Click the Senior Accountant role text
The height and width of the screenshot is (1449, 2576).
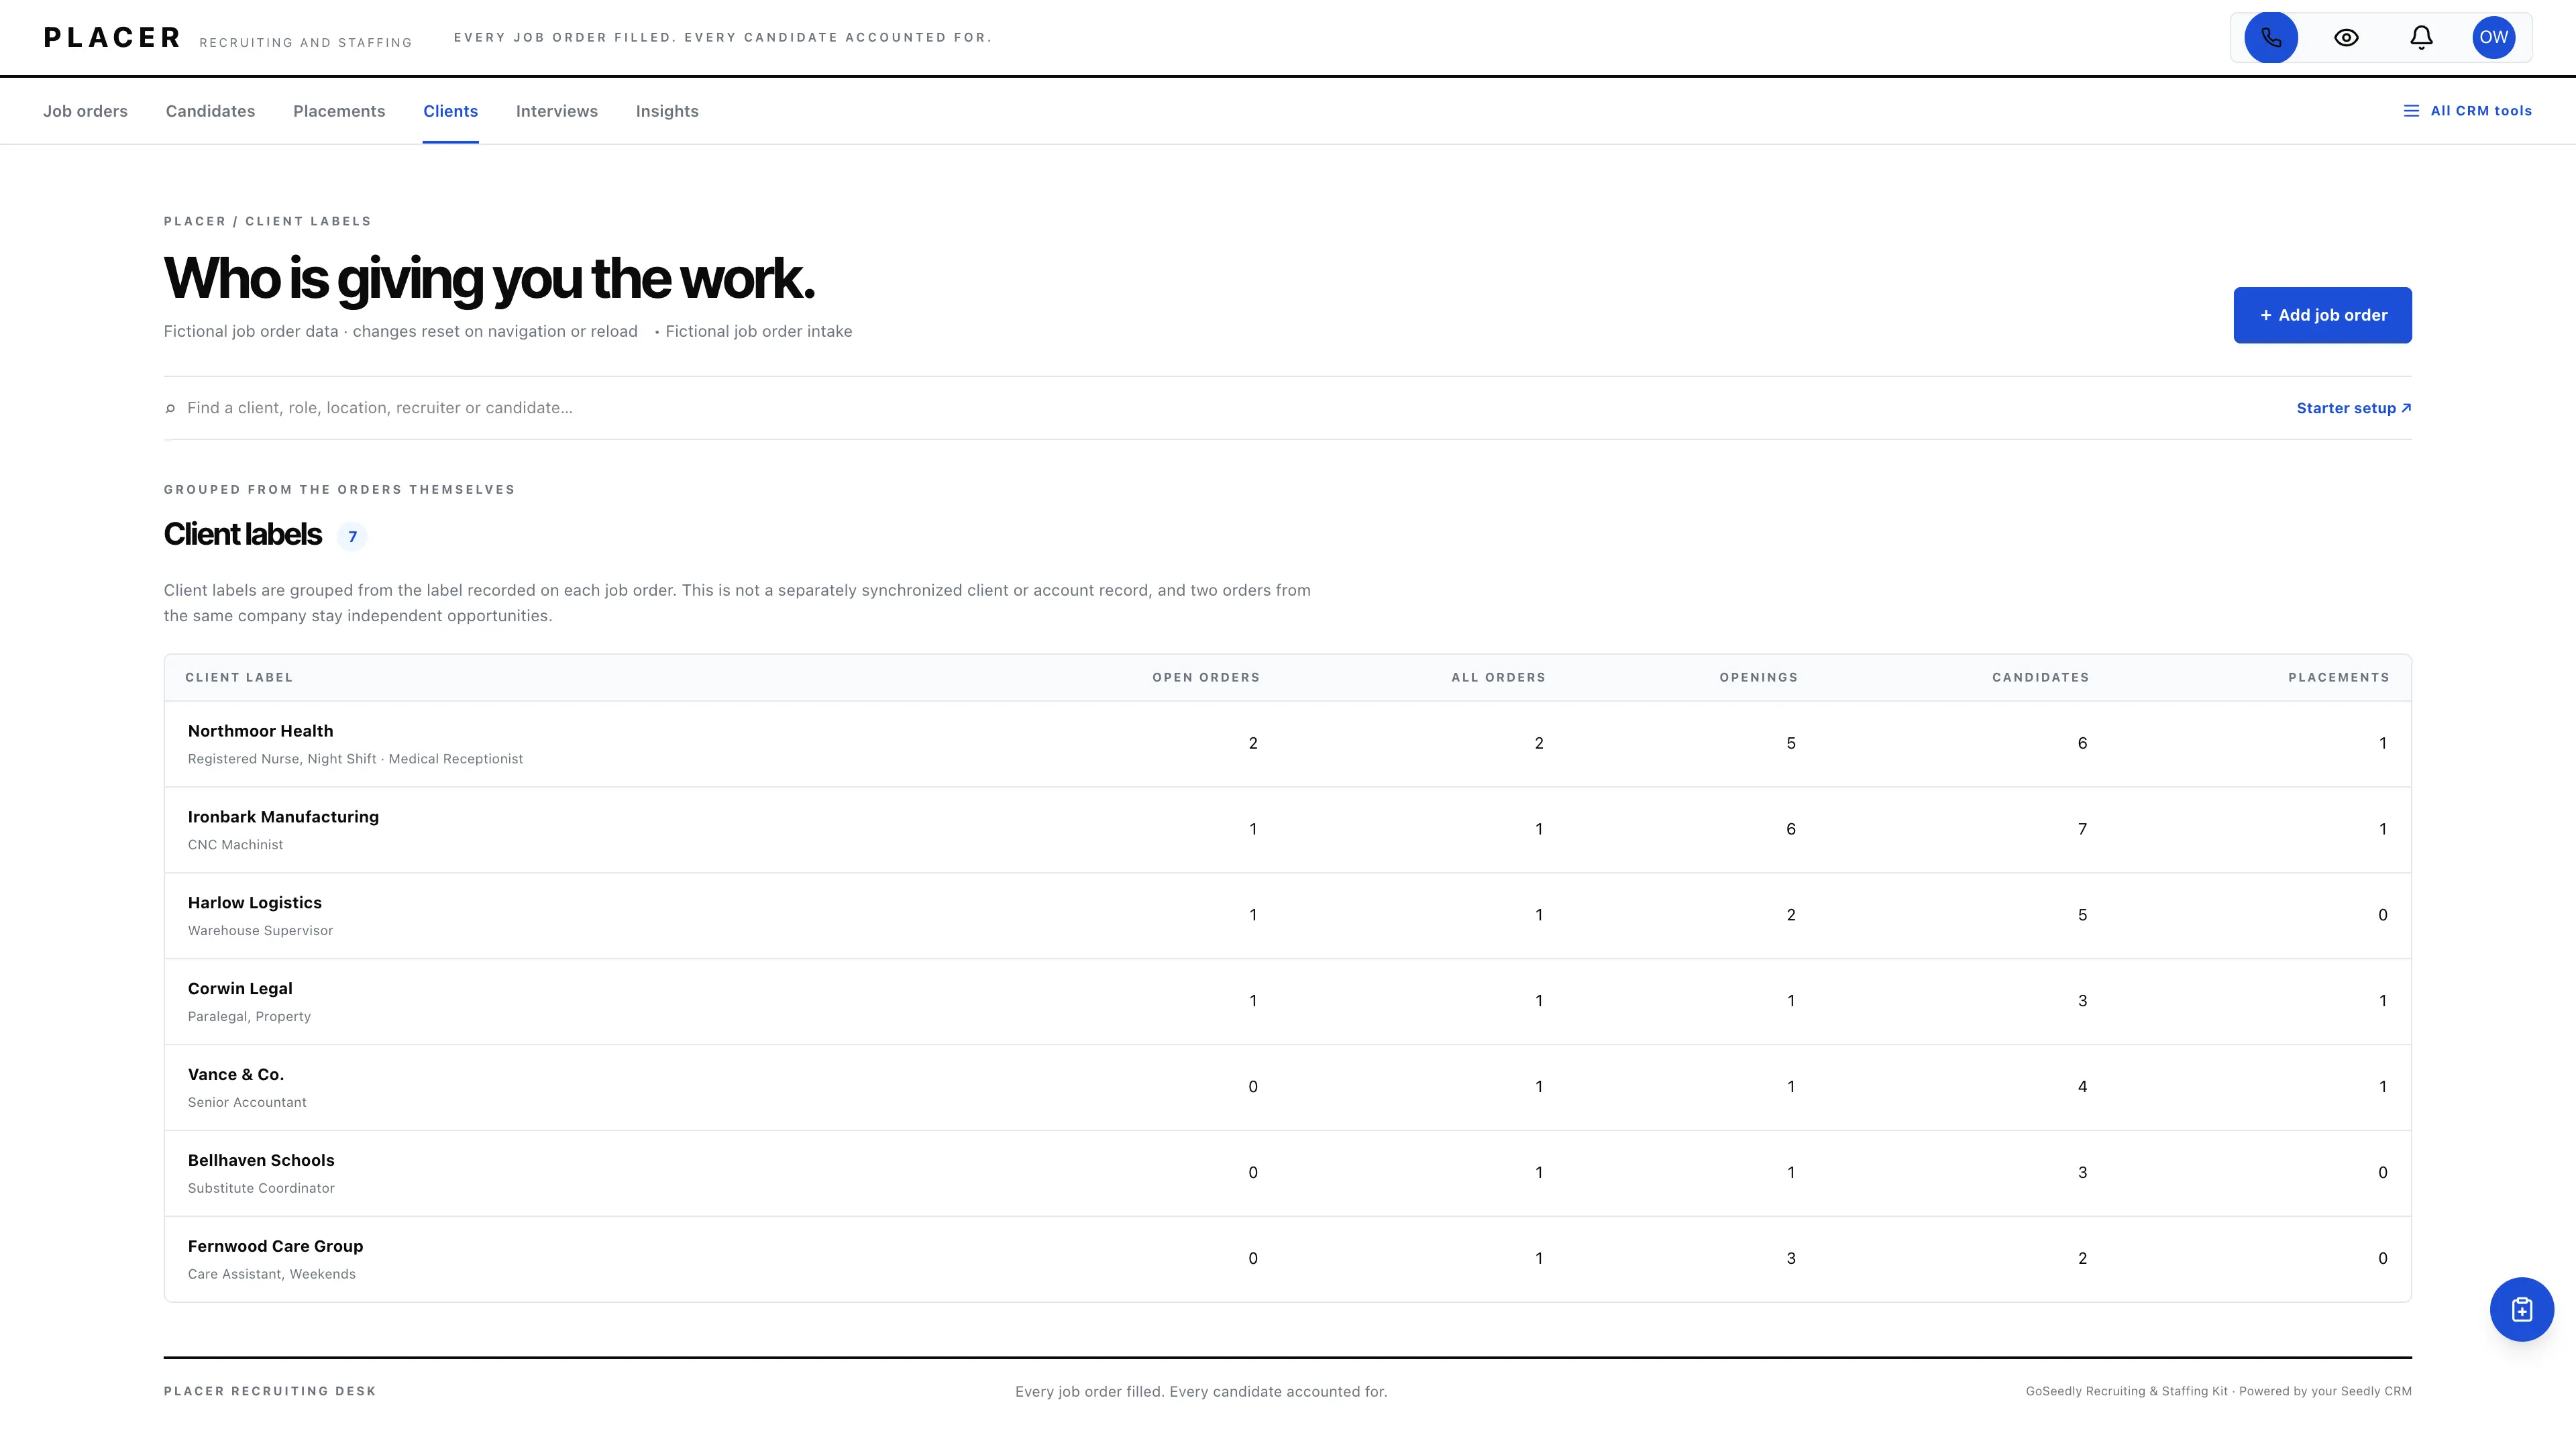point(247,1102)
